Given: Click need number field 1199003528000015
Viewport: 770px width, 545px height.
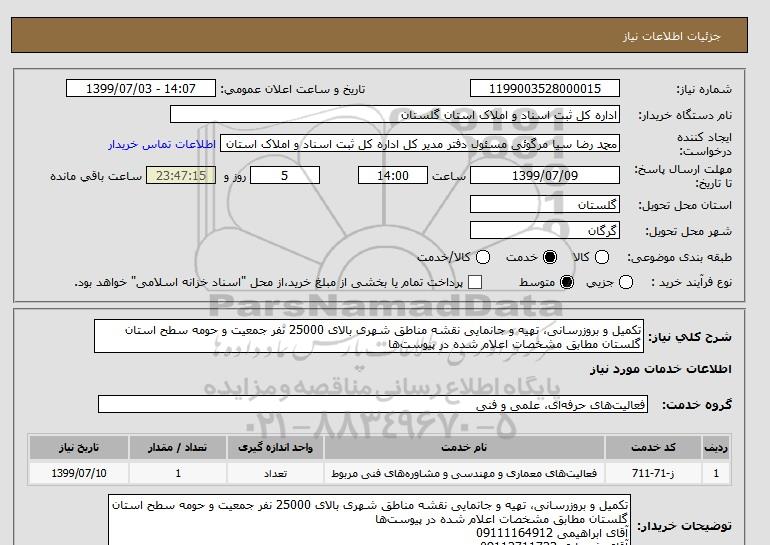Looking at the screenshot, I should pos(545,88).
